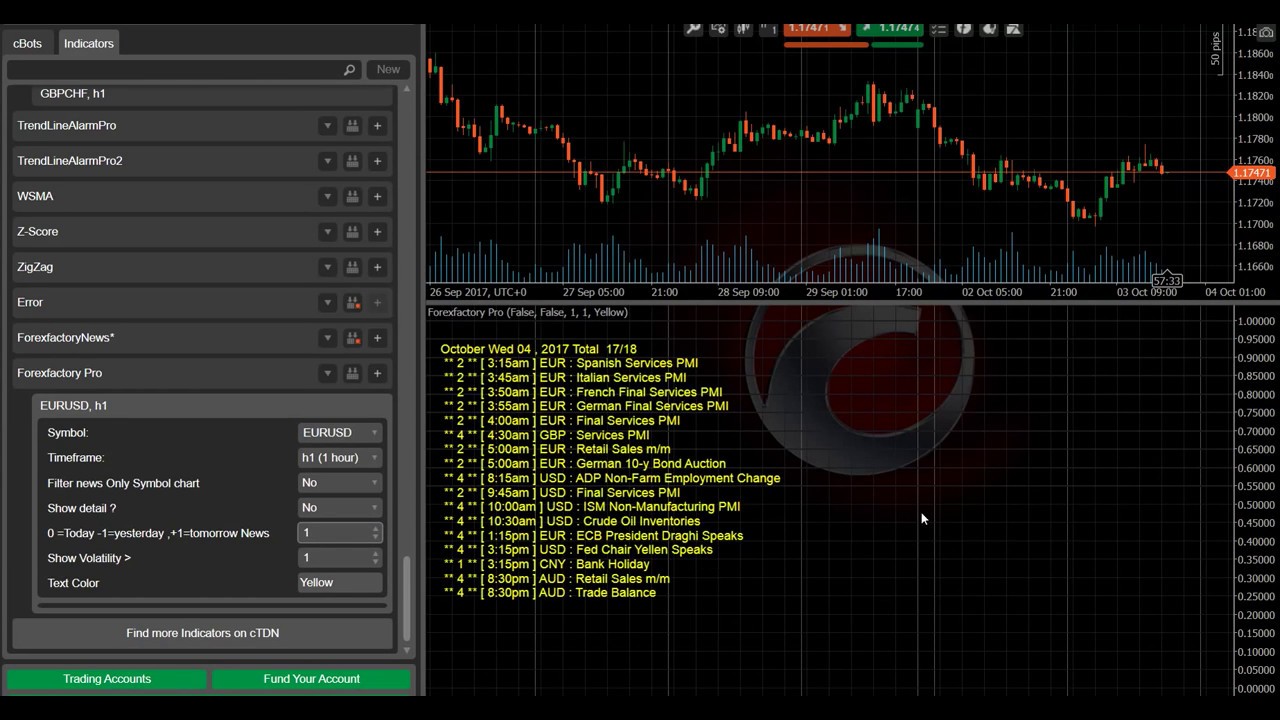Switch to the Indicators tab
1280x720 pixels.
click(89, 44)
